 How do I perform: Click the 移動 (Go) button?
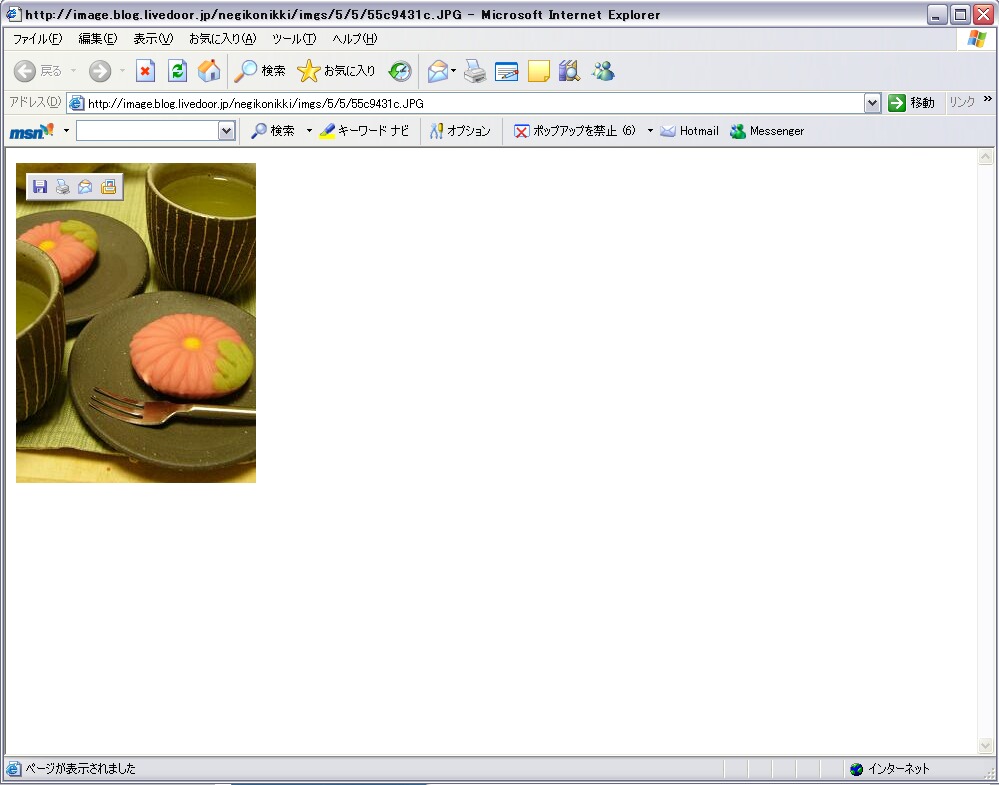point(912,103)
